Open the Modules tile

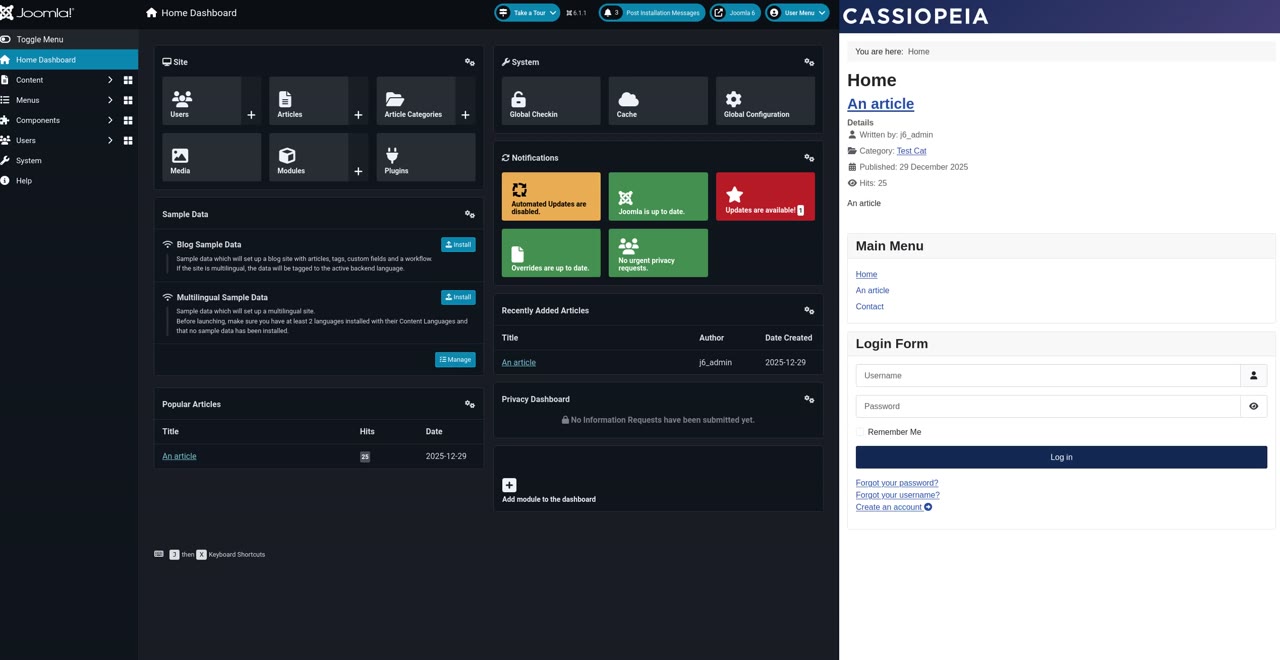pos(309,157)
